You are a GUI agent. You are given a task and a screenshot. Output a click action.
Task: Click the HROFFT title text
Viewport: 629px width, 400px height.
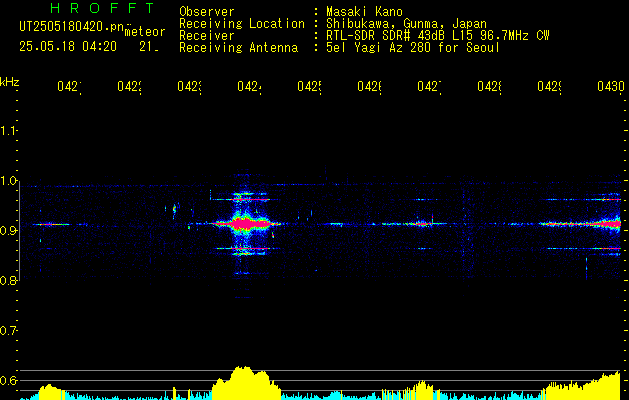pos(103,8)
